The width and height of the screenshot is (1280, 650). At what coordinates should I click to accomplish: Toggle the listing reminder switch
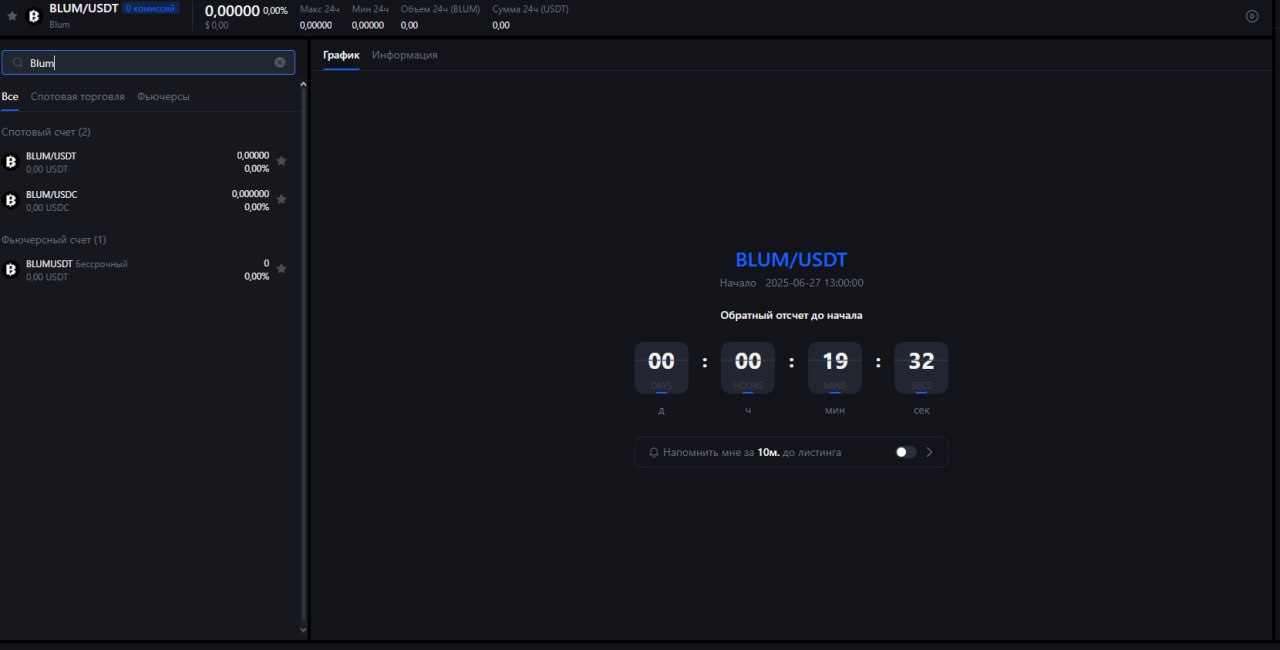pos(905,452)
